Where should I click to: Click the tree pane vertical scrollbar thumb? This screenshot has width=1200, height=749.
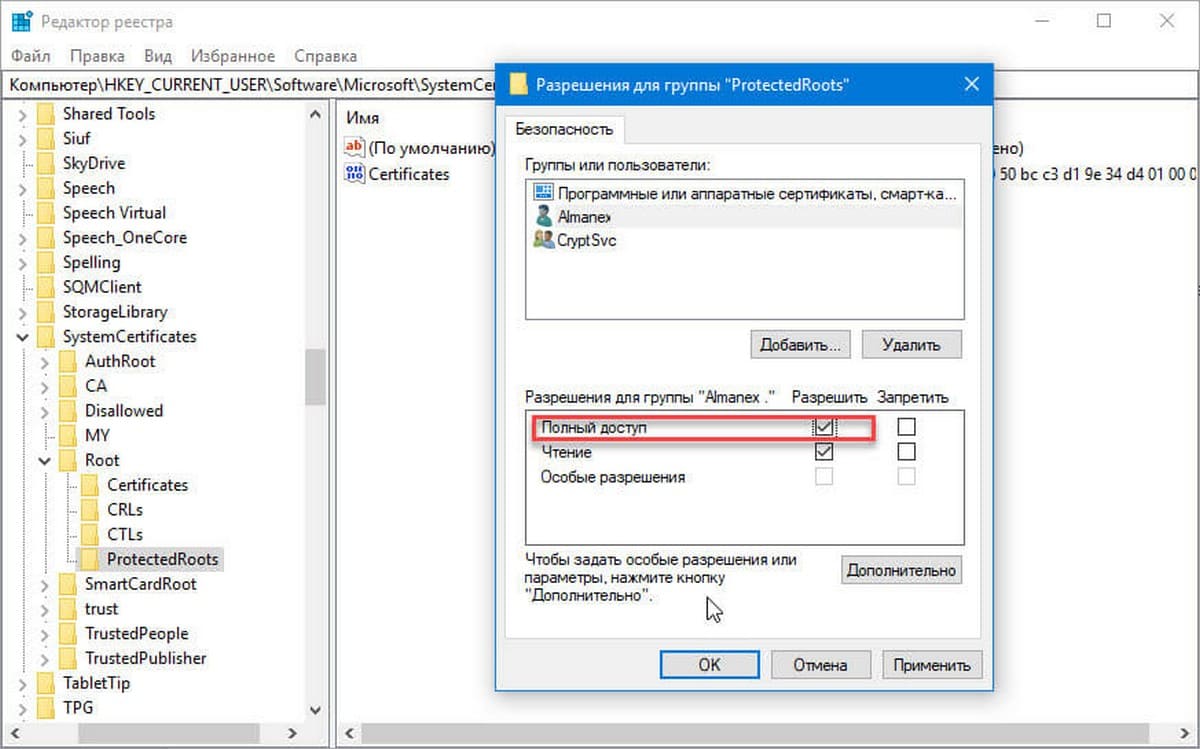315,377
